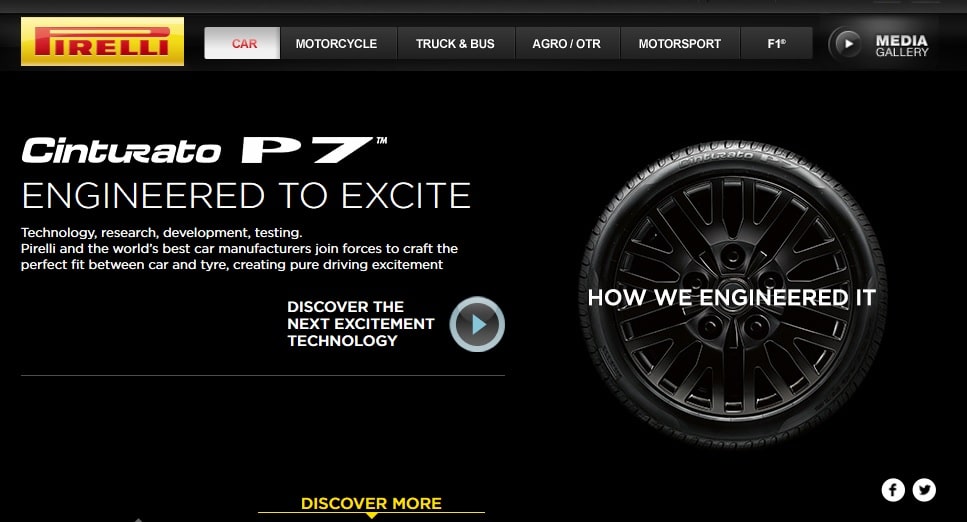Play the Discover Next Excitement Technology video
The height and width of the screenshot is (522, 967).
[477, 324]
